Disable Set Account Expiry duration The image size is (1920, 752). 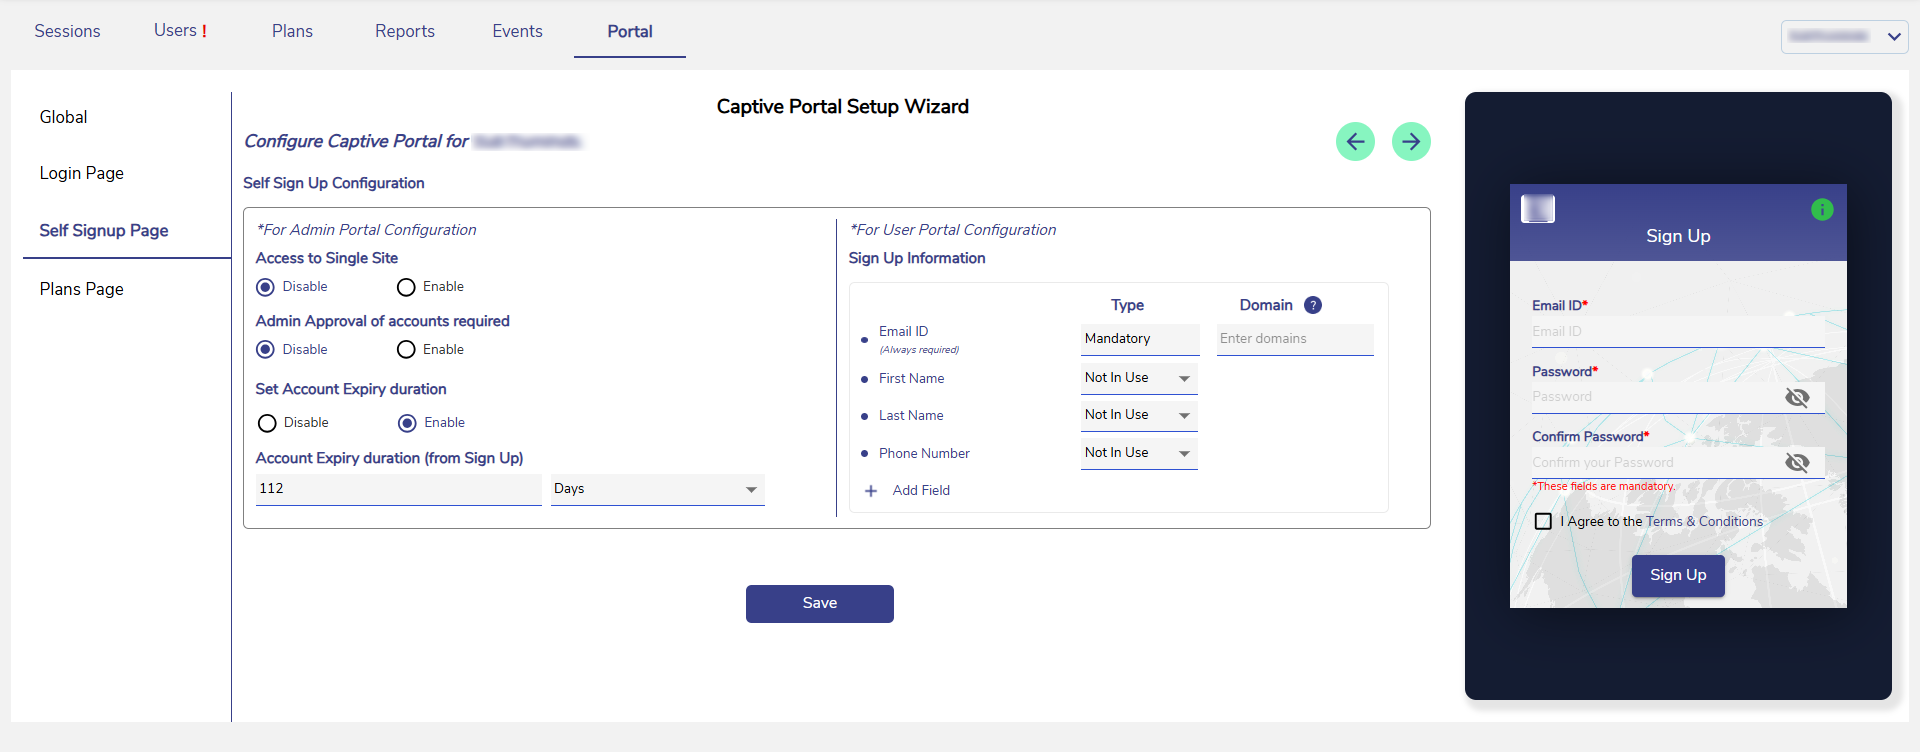[x=267, y=423]
